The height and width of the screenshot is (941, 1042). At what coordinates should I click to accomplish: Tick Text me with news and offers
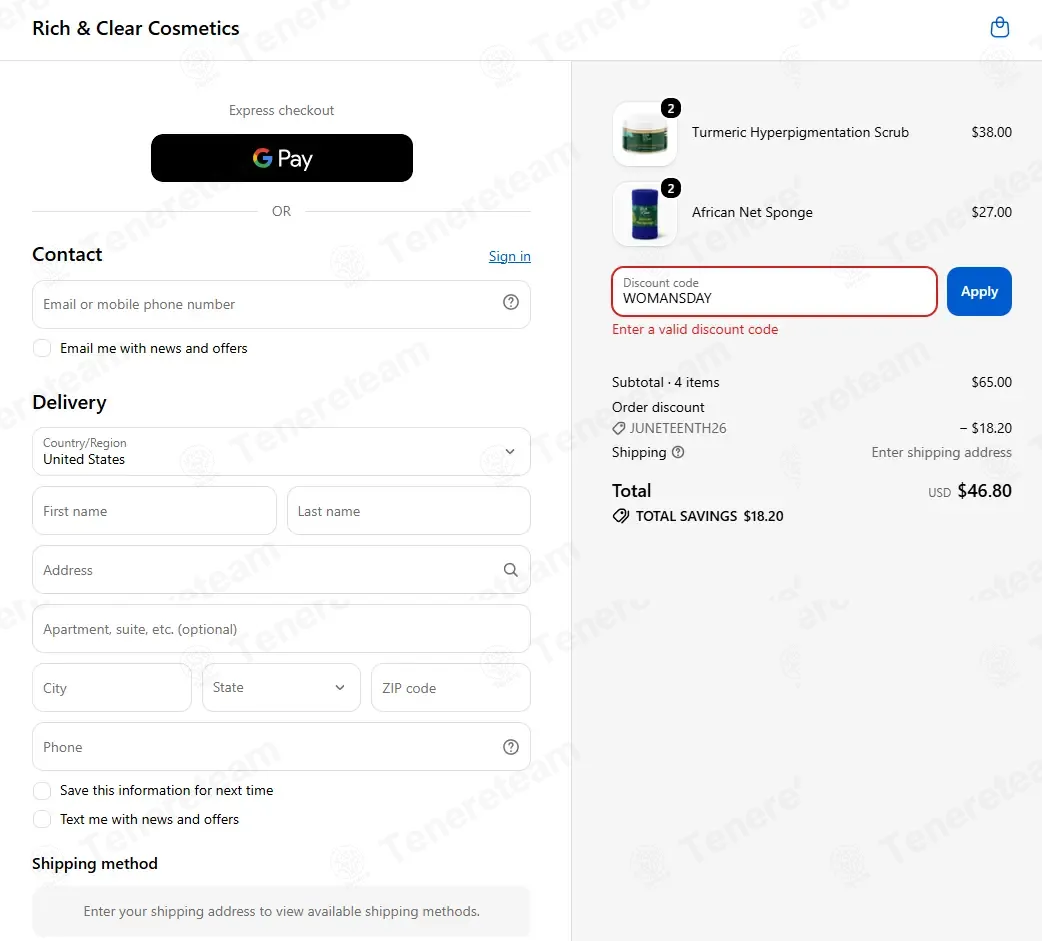coord(42,819)
